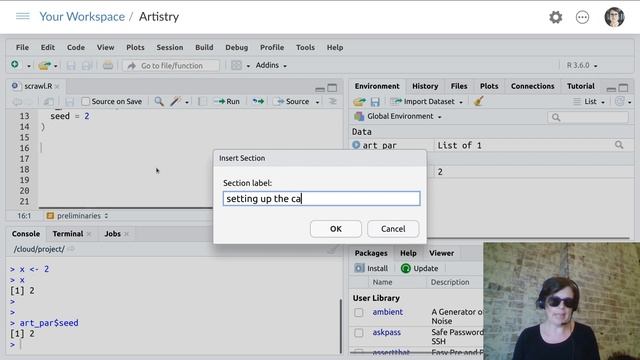Switch to Files tab
Screen dimensions: 640x360
tap(459, 86)
